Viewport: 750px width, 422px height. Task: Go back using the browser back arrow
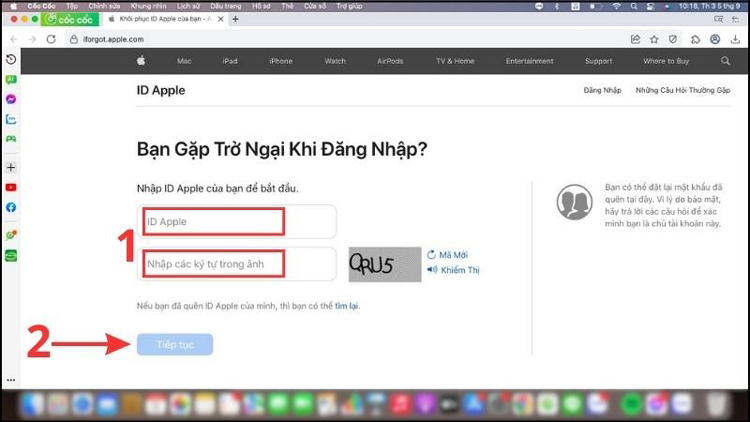click(x=14, y=39)
